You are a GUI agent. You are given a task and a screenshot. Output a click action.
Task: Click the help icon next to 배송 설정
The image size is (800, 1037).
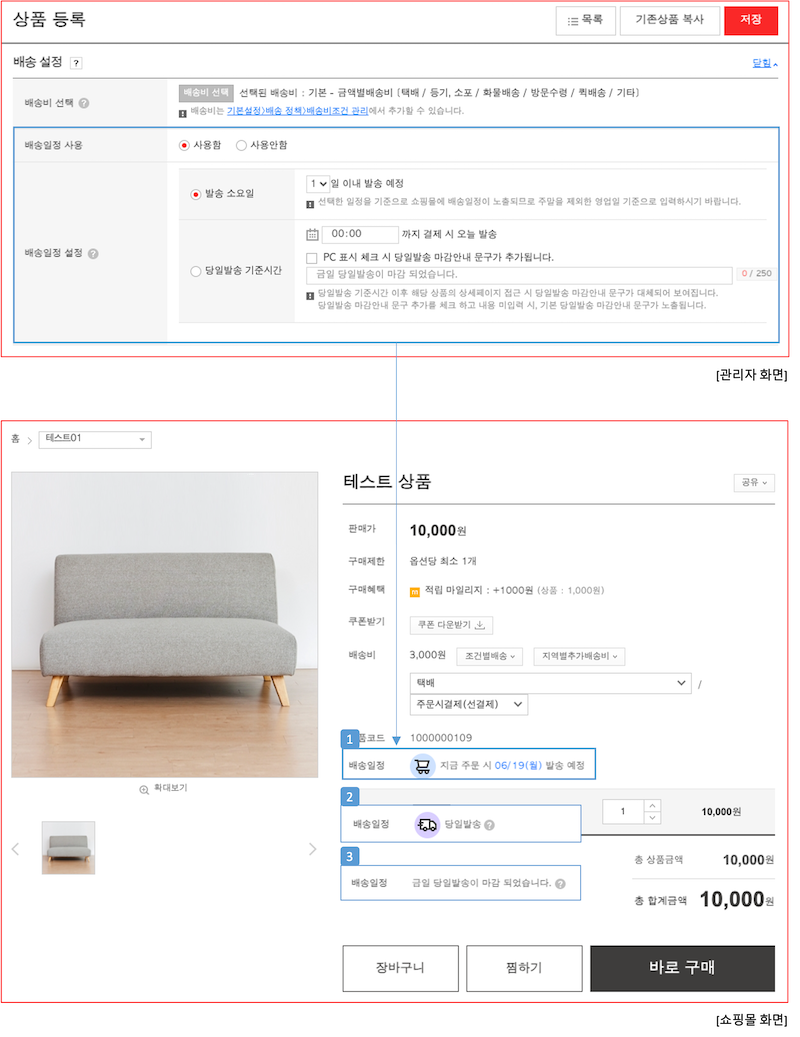[76, 63]
